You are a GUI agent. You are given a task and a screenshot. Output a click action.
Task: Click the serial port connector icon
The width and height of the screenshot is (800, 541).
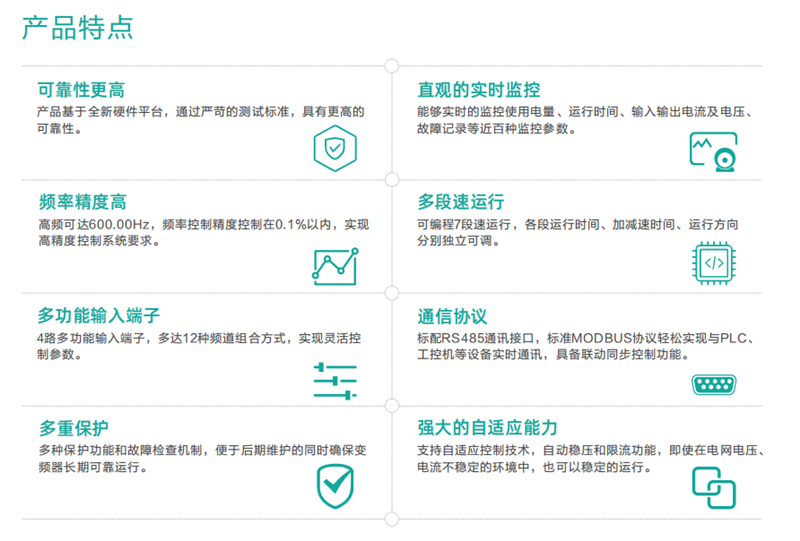click(713, 385)
